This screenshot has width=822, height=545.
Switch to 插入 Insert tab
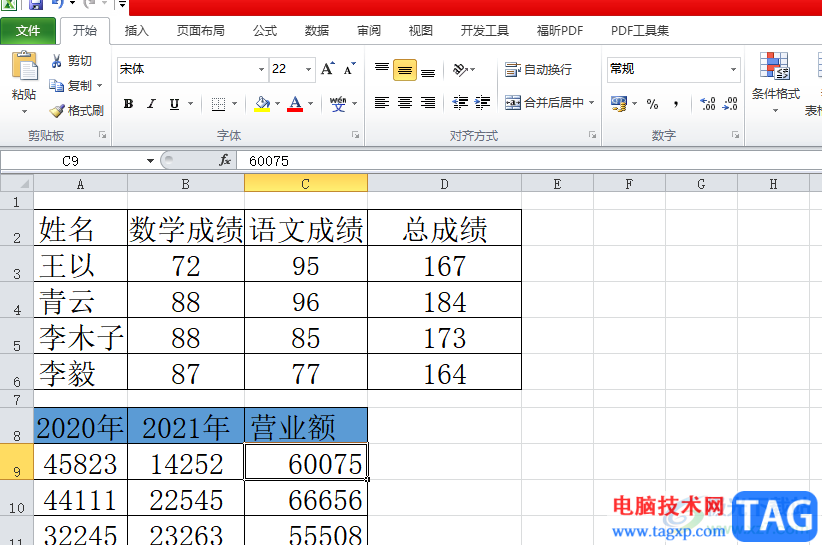[x=137, y=30]
